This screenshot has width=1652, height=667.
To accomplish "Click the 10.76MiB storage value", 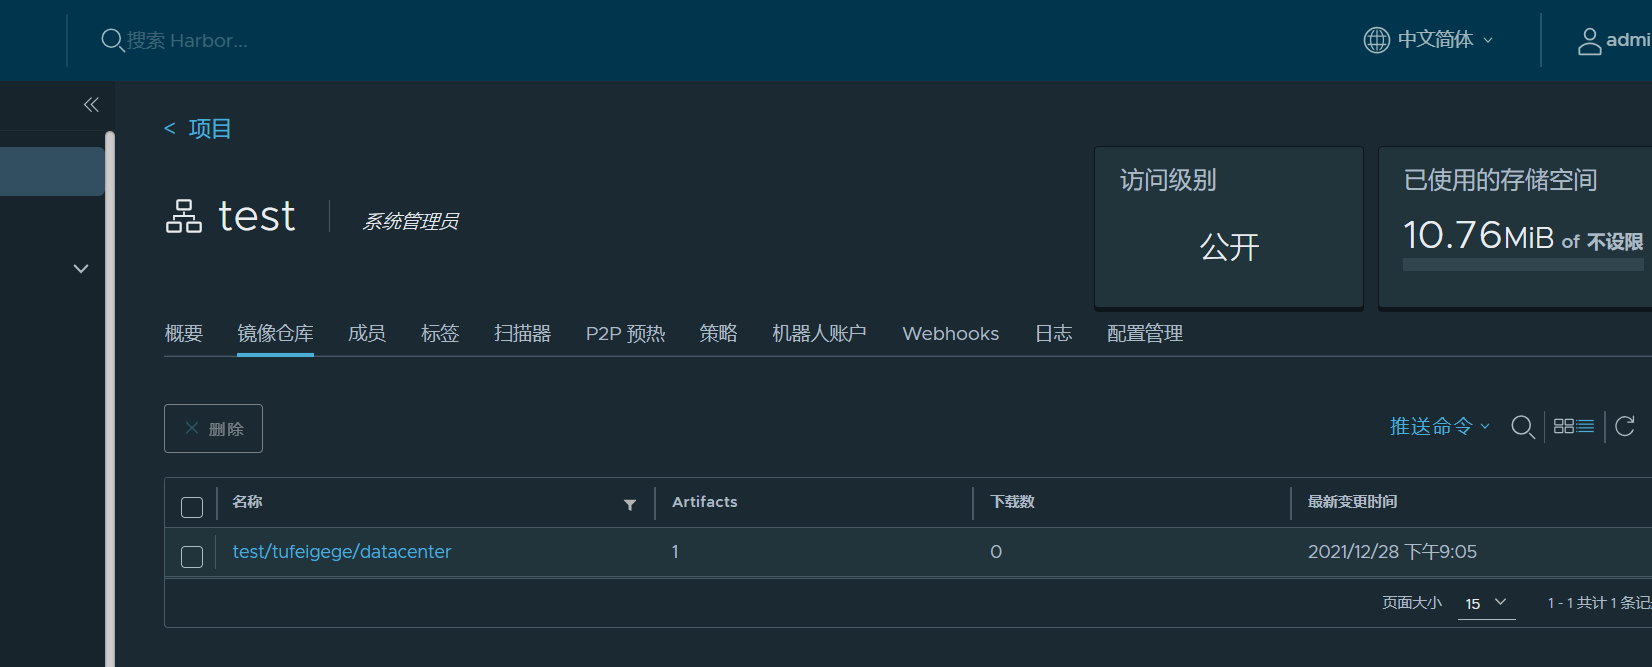I will [1478, 235].
